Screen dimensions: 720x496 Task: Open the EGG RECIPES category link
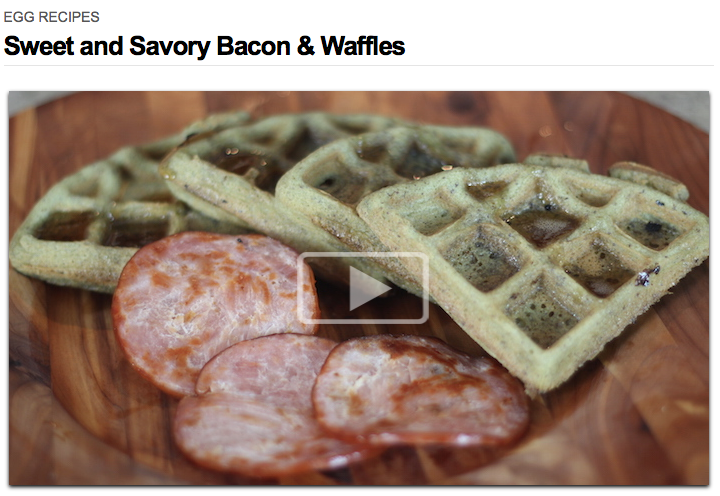[51, 17]
